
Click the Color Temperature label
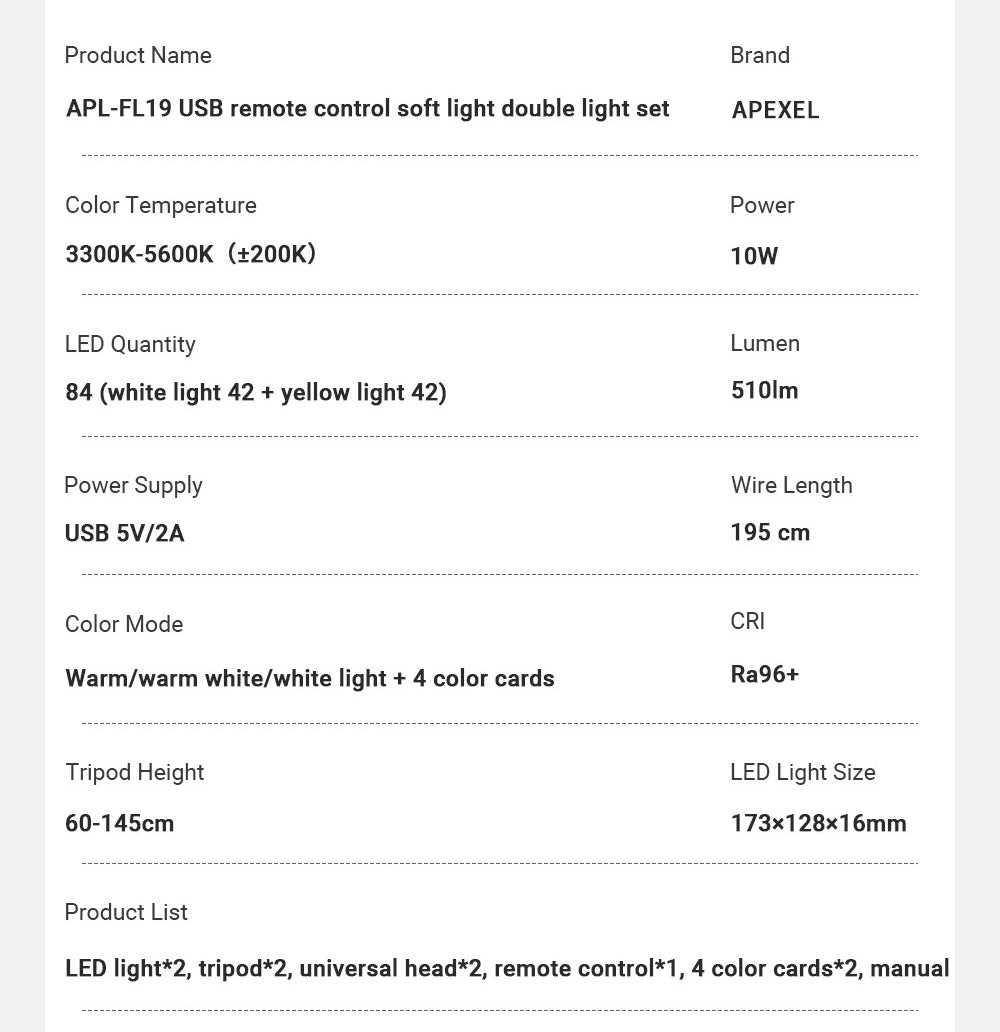(x=160, y=205)
